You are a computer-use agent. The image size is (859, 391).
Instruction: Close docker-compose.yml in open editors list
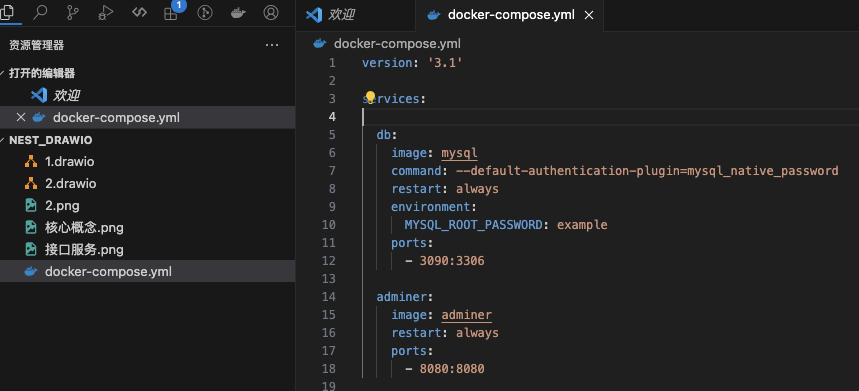tap(21, 117)
